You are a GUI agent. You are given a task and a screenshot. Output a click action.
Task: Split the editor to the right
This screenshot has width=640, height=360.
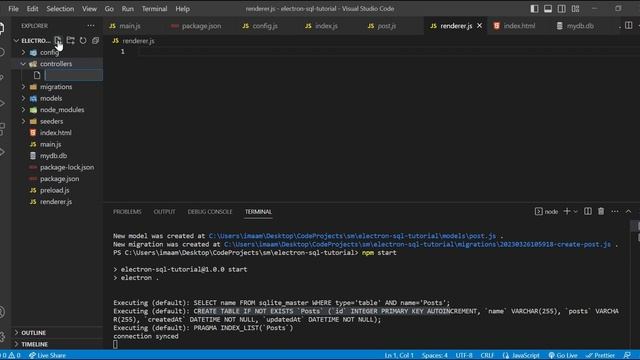tap(629, 26)
